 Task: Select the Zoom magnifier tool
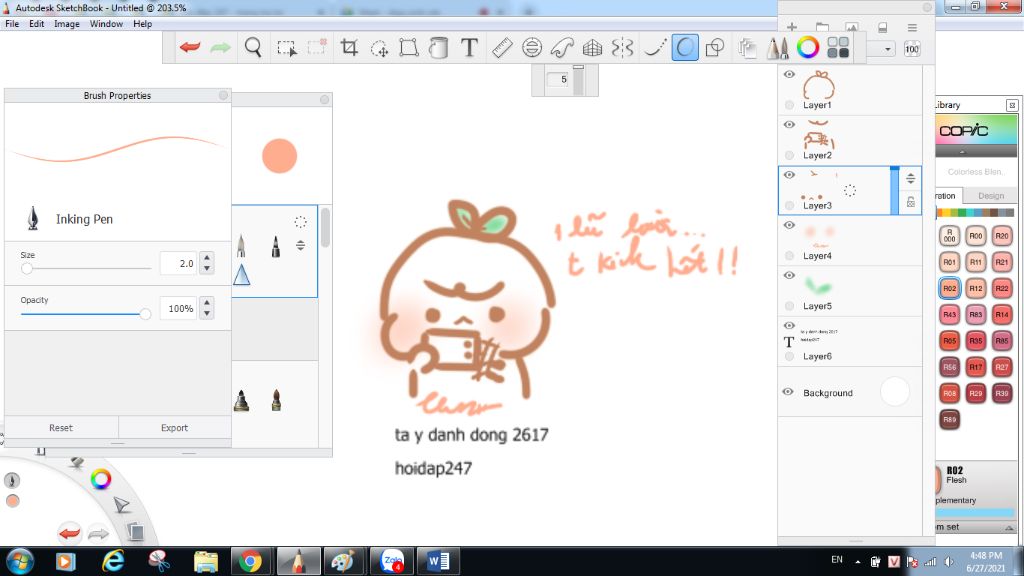point(253,47)
